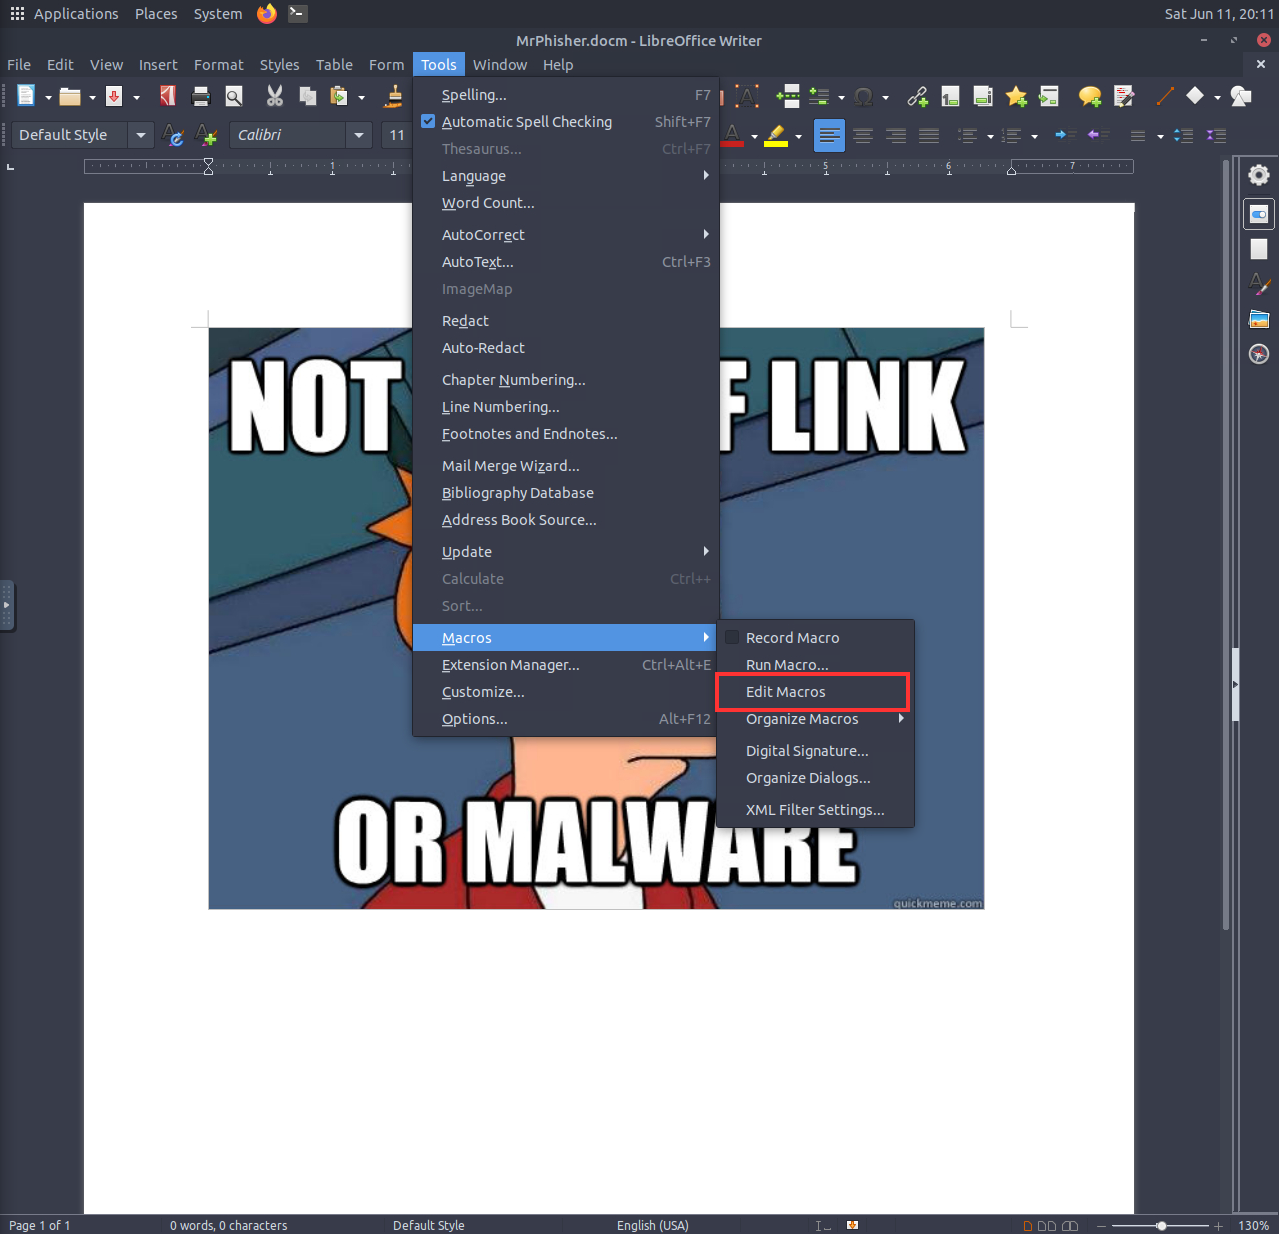Open Extension Manager... menu entry

[x=566, y=664]
